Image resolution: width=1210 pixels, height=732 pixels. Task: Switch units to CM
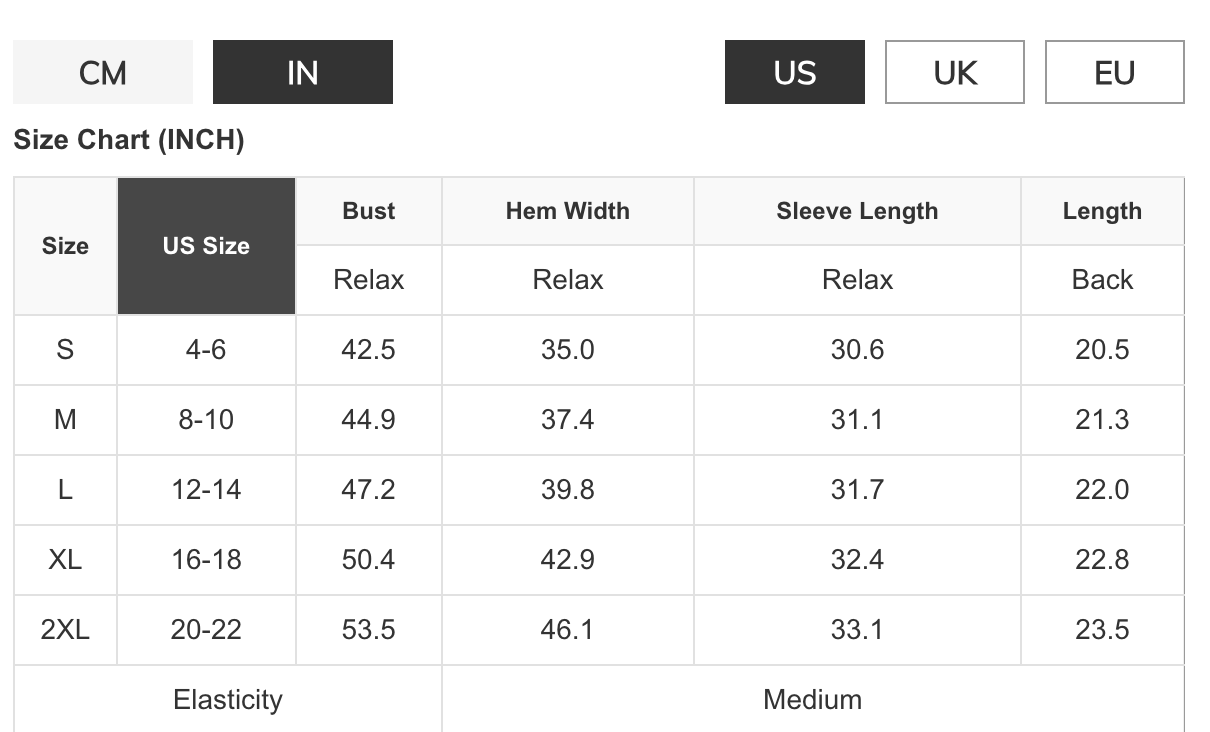click(103, 72)
